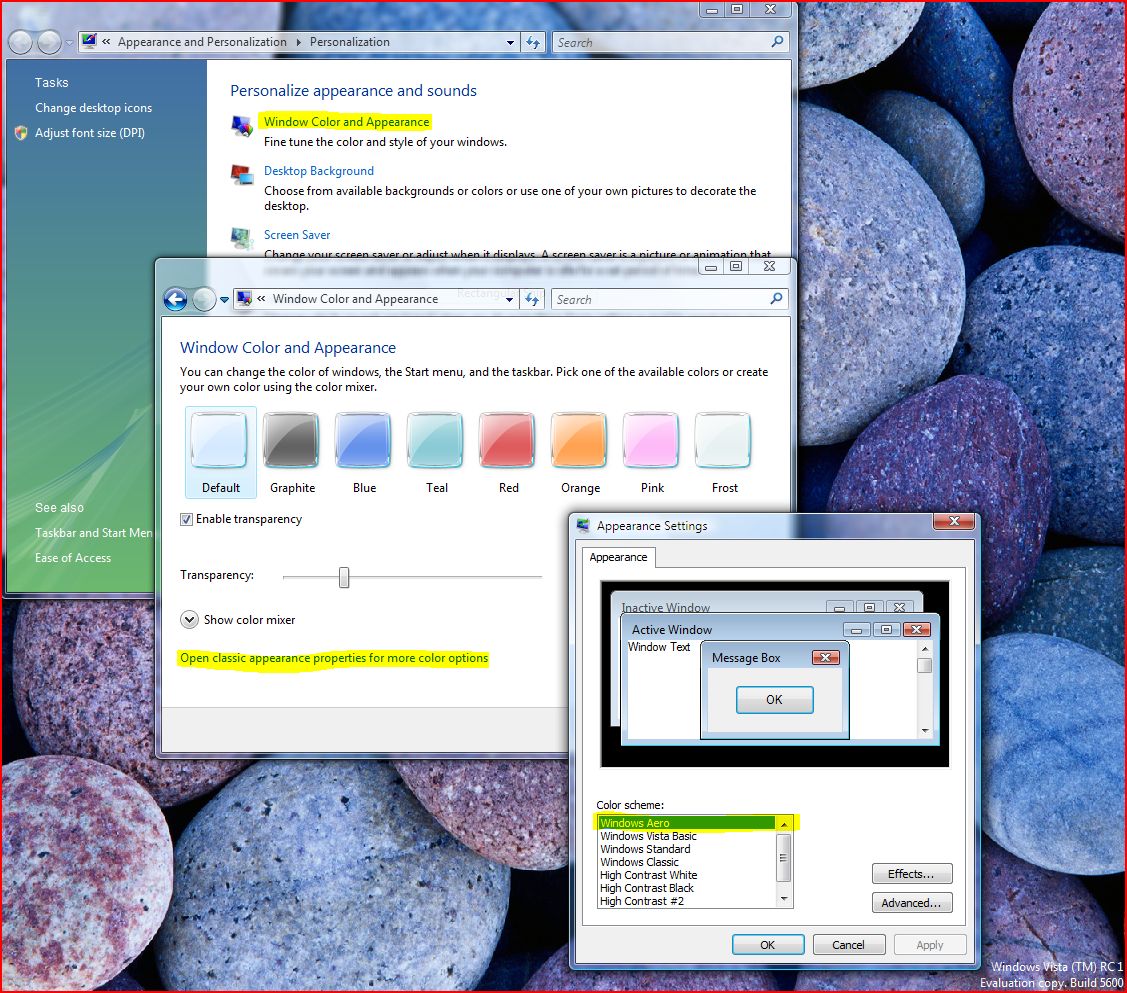The image size is (1127, 993).
Task: Click the Advanced... button
Action: click(911, 902)
